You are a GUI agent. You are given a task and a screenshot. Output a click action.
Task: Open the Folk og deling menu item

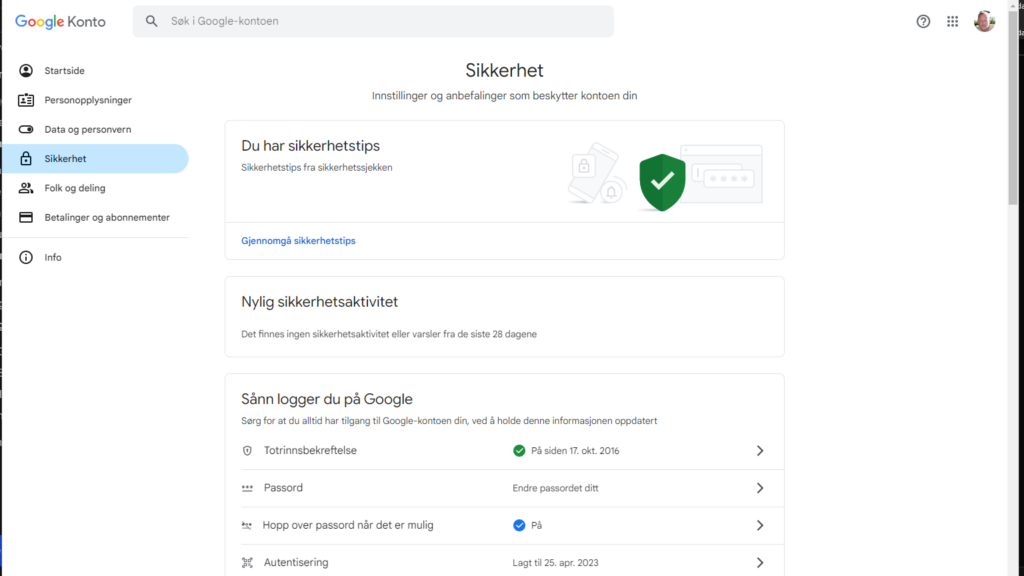point(75,188)
